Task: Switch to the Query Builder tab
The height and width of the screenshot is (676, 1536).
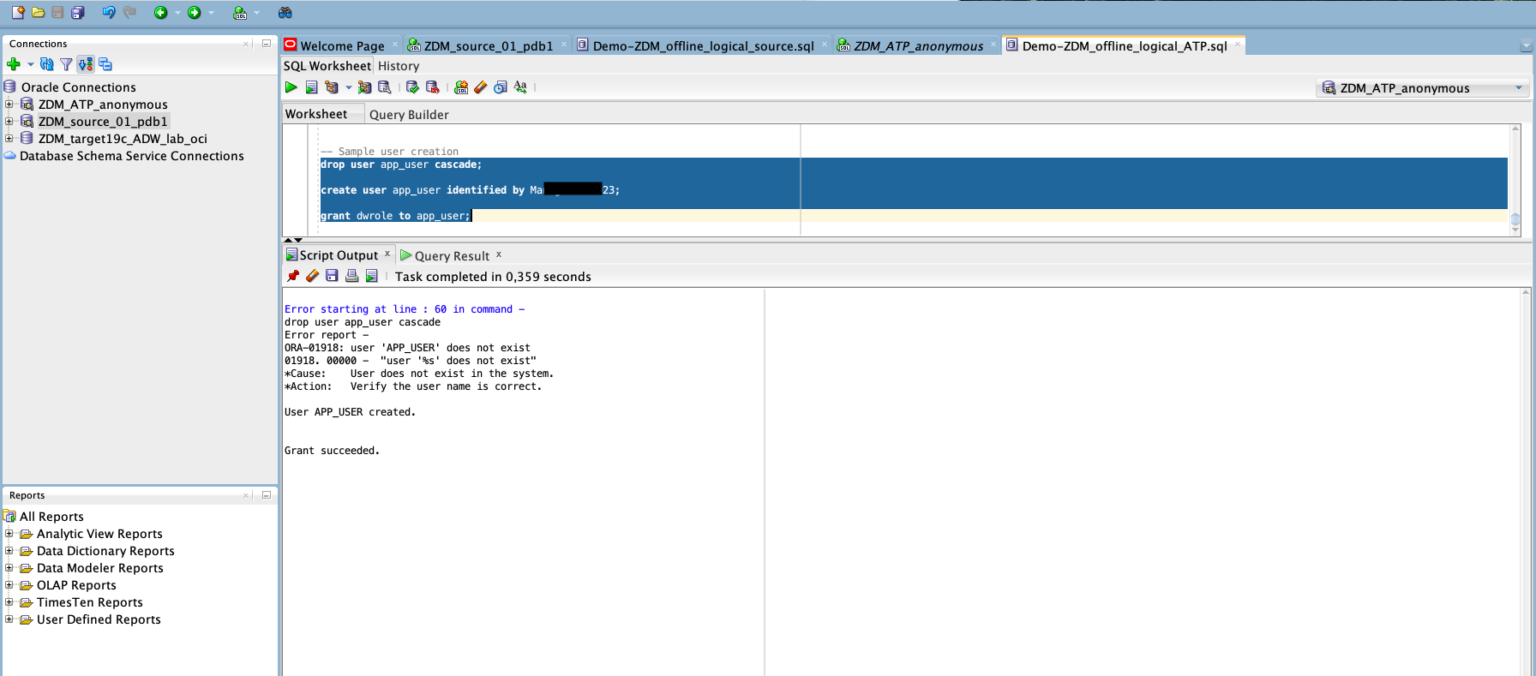Action: pos(409,114)
